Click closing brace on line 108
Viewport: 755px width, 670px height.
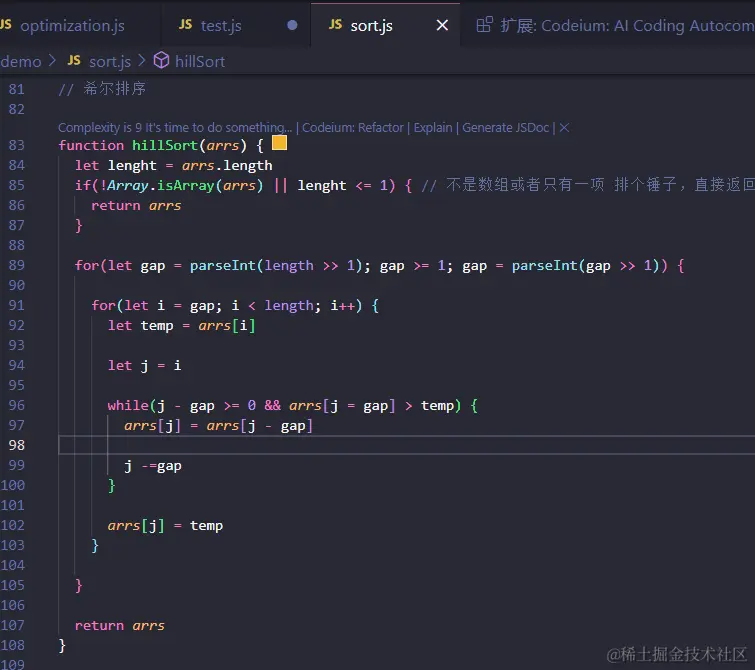point(62,645)
